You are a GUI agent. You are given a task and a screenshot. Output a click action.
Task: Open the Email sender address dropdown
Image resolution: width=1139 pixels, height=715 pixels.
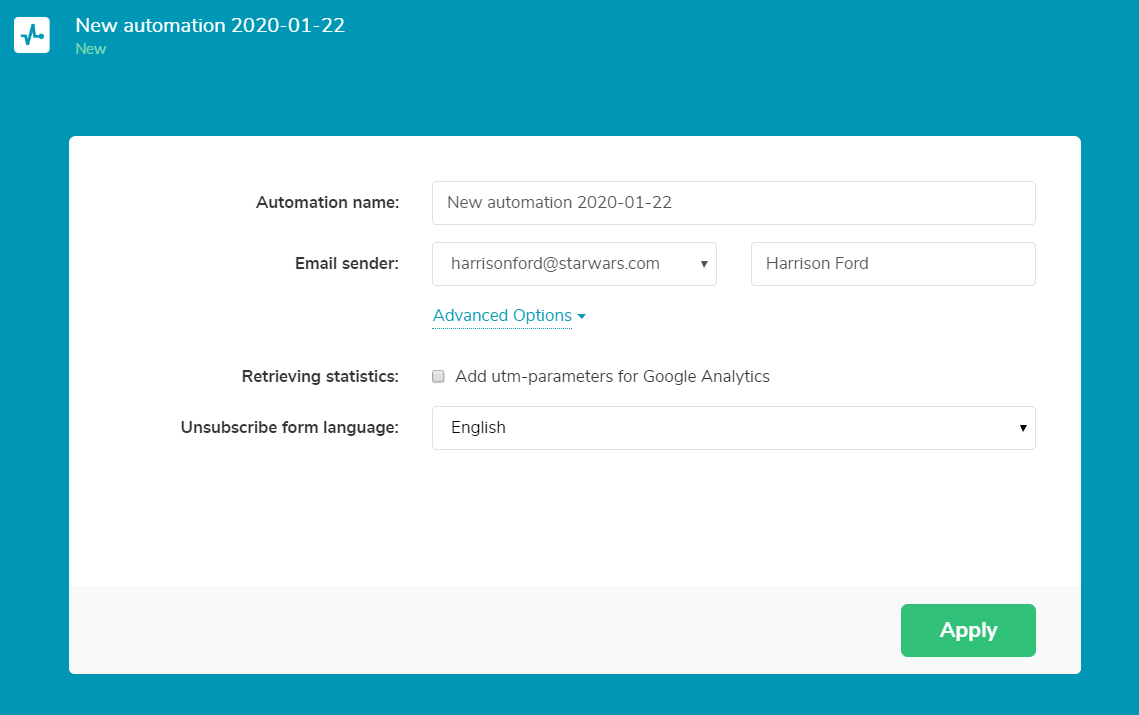[574, 264]
